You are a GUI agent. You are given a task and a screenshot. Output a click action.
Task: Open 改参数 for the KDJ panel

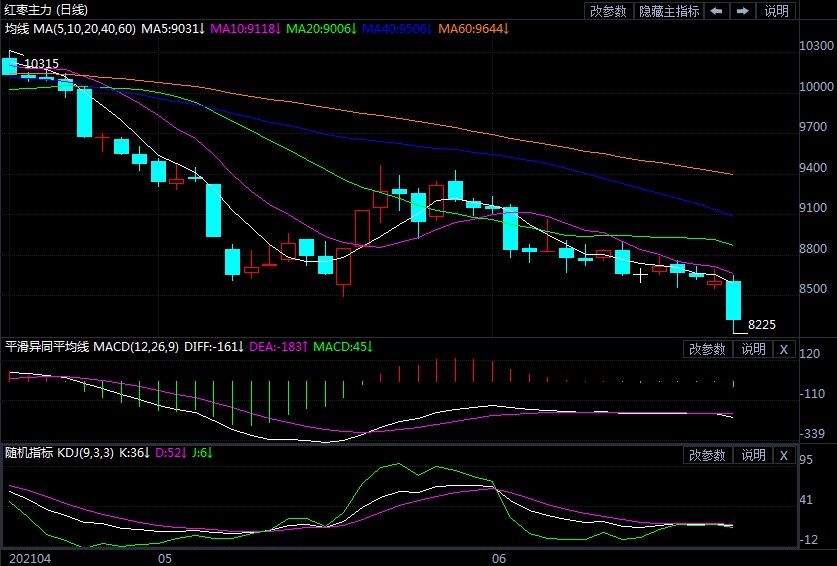[707, 455]
